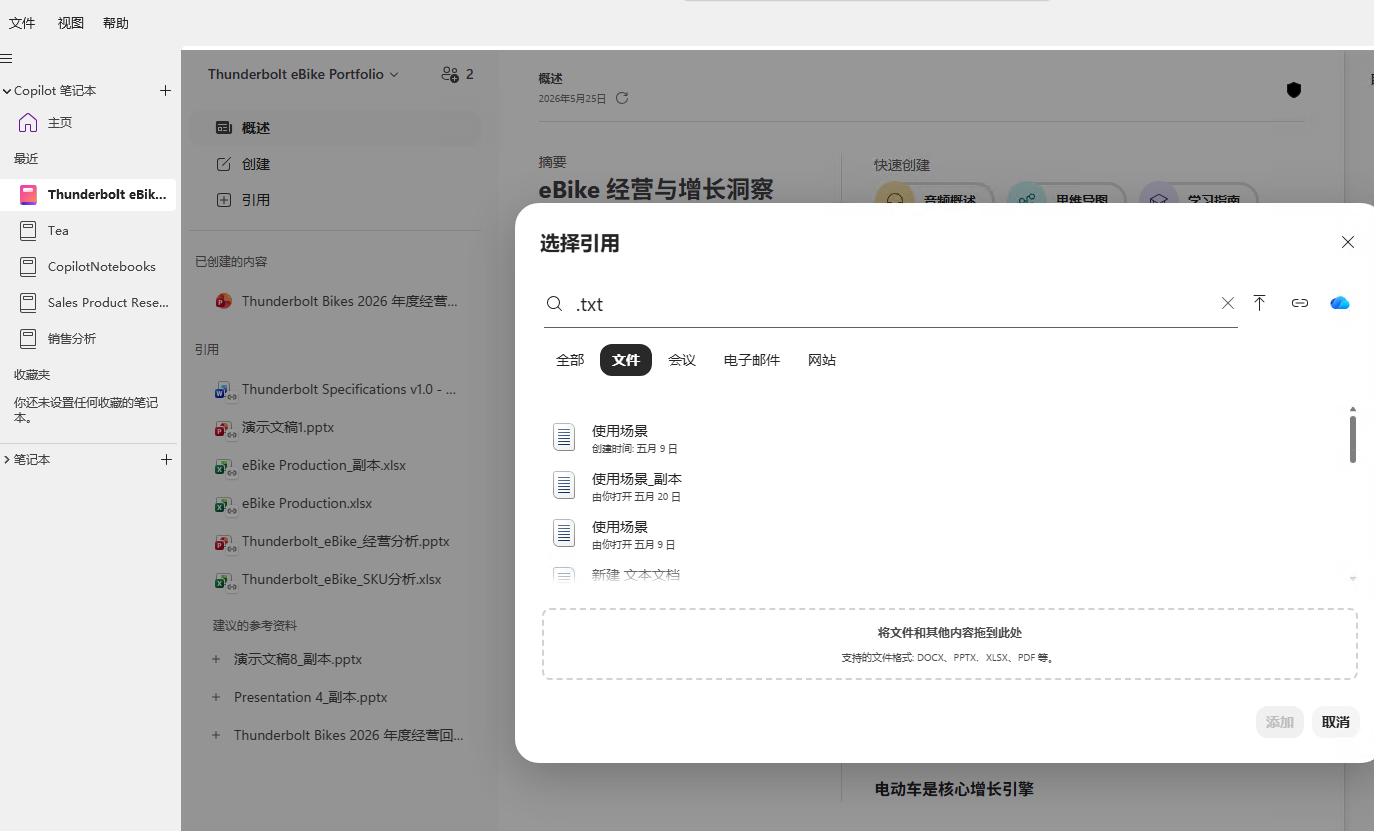1374x831 pixels.
Task: Open Thunderbolt eBike Portfolio title dropdown
Action: point(303,74)
